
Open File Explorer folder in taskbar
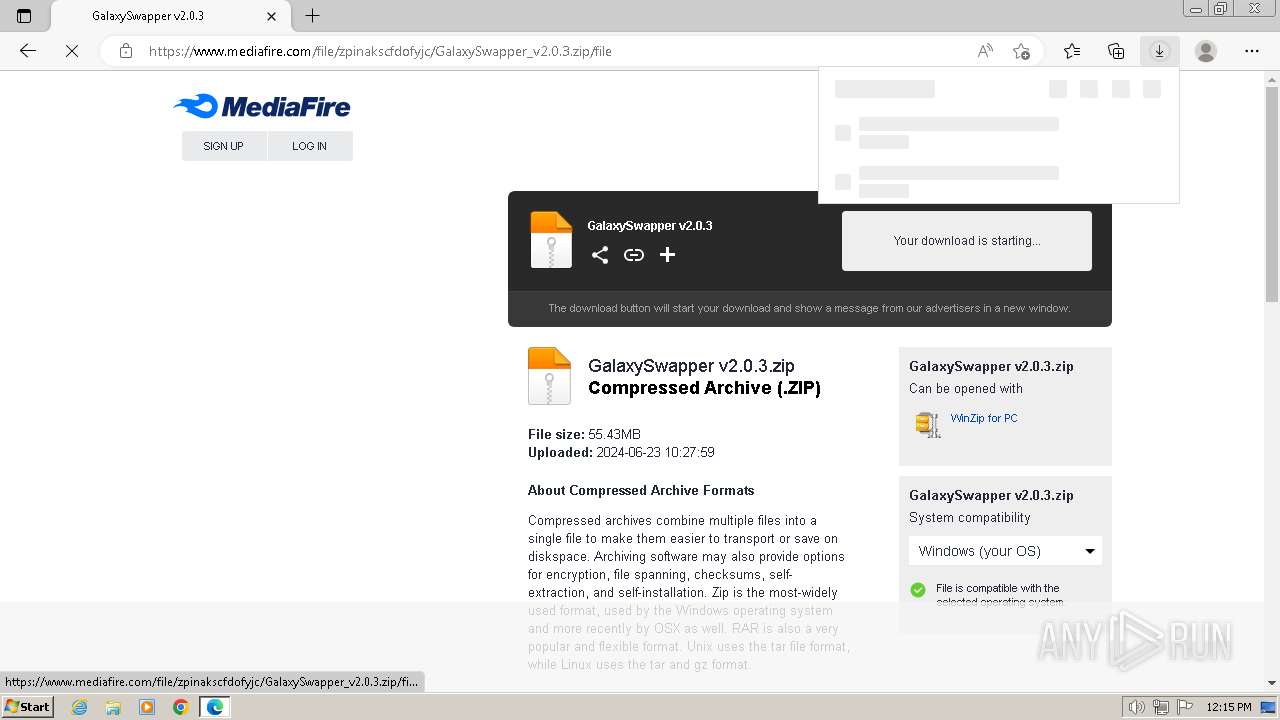(113, 707)
